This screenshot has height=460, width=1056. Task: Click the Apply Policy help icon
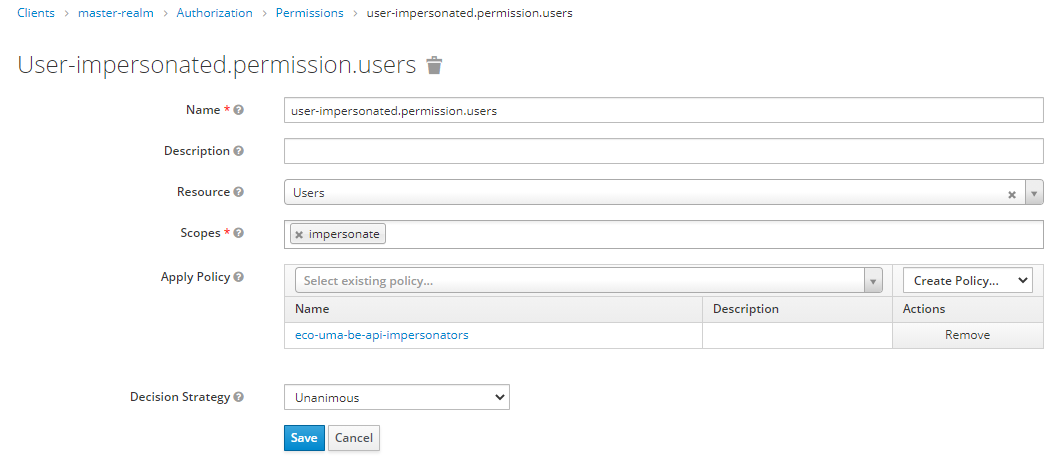click(239, 277)
